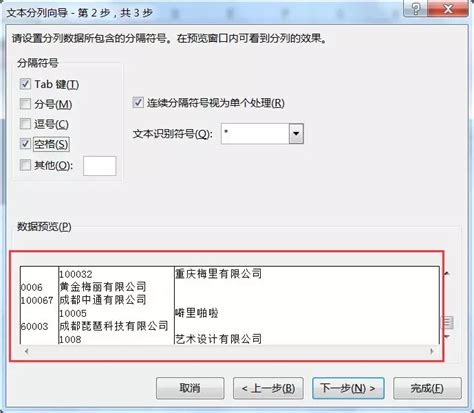Image resolution: width=474 pixels, height=413 pixels.
Task: Proceed with 下一步 button
Action: tap(348, 388)
